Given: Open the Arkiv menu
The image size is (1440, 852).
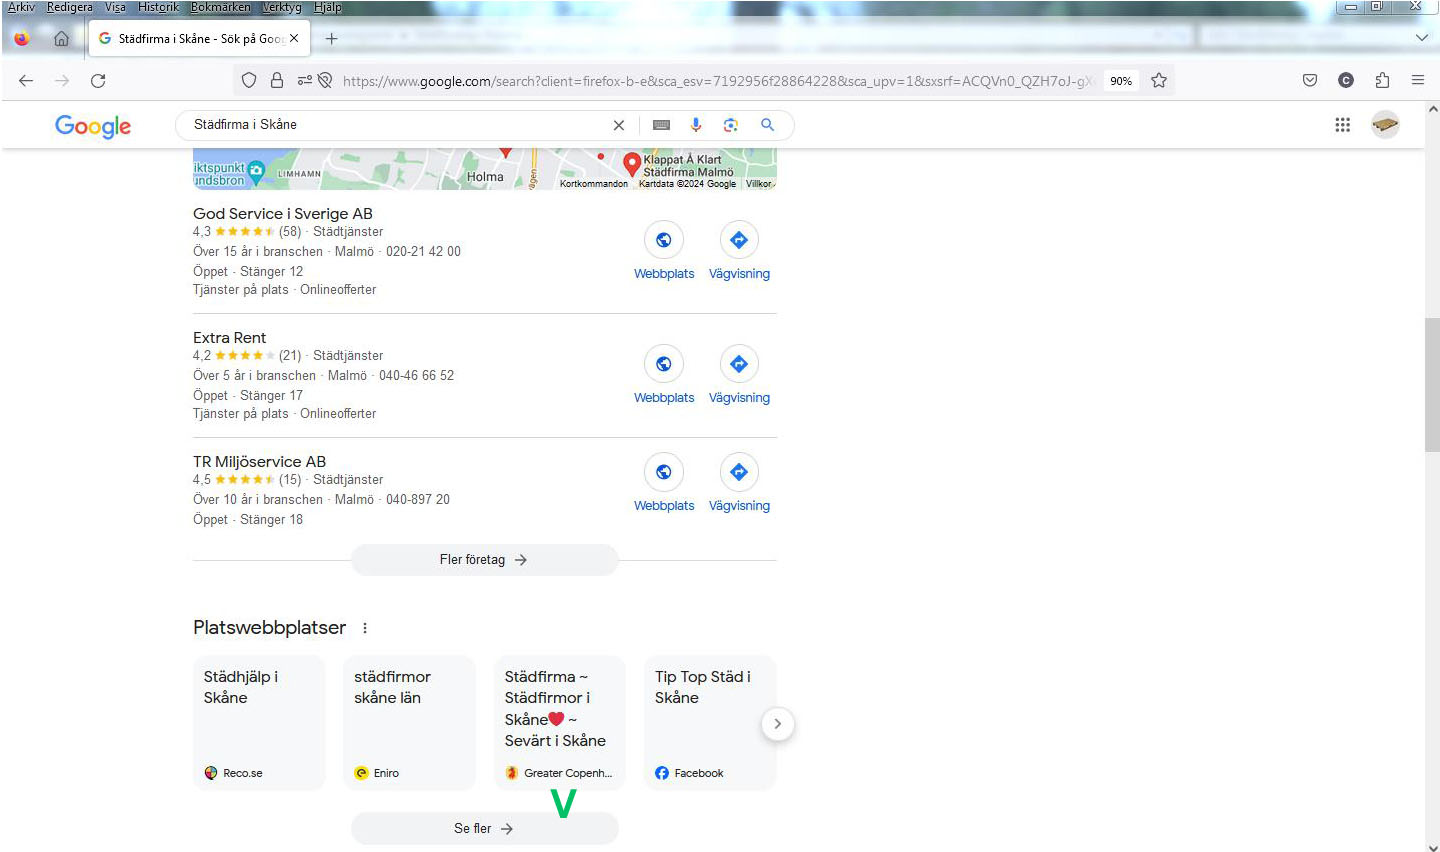Looking at the screenshot, I should pos(22,7).
